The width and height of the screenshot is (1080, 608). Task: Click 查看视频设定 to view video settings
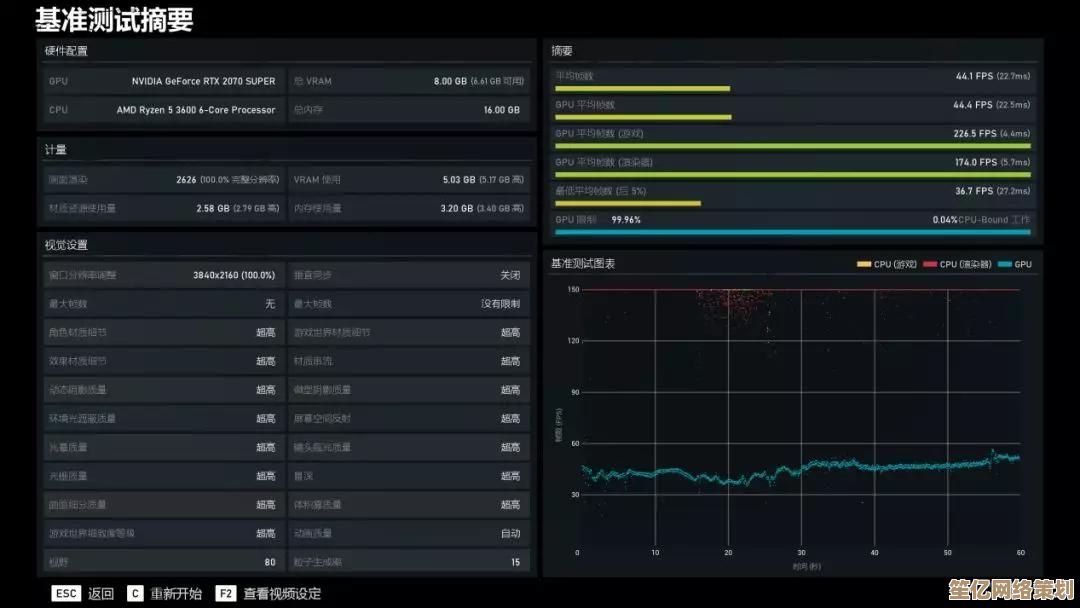pyautogui.click(x=282, y=593)
